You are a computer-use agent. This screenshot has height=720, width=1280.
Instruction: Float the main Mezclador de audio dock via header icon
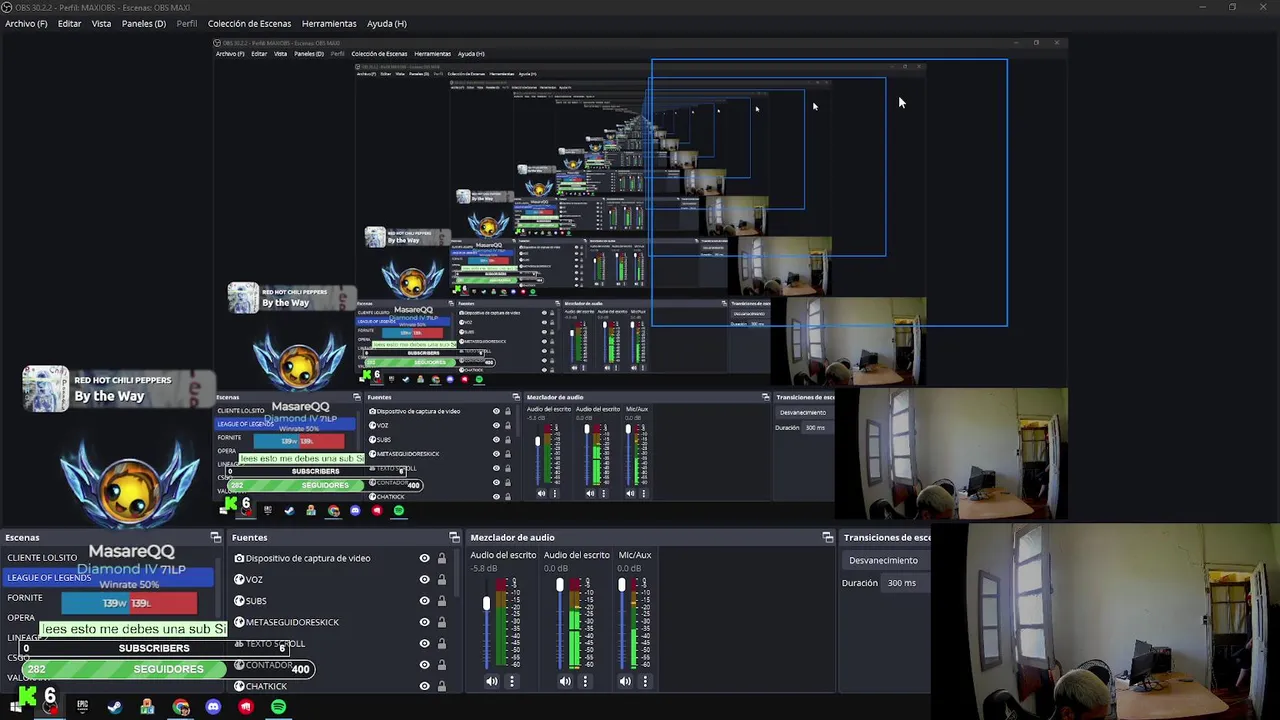point(827,537)
